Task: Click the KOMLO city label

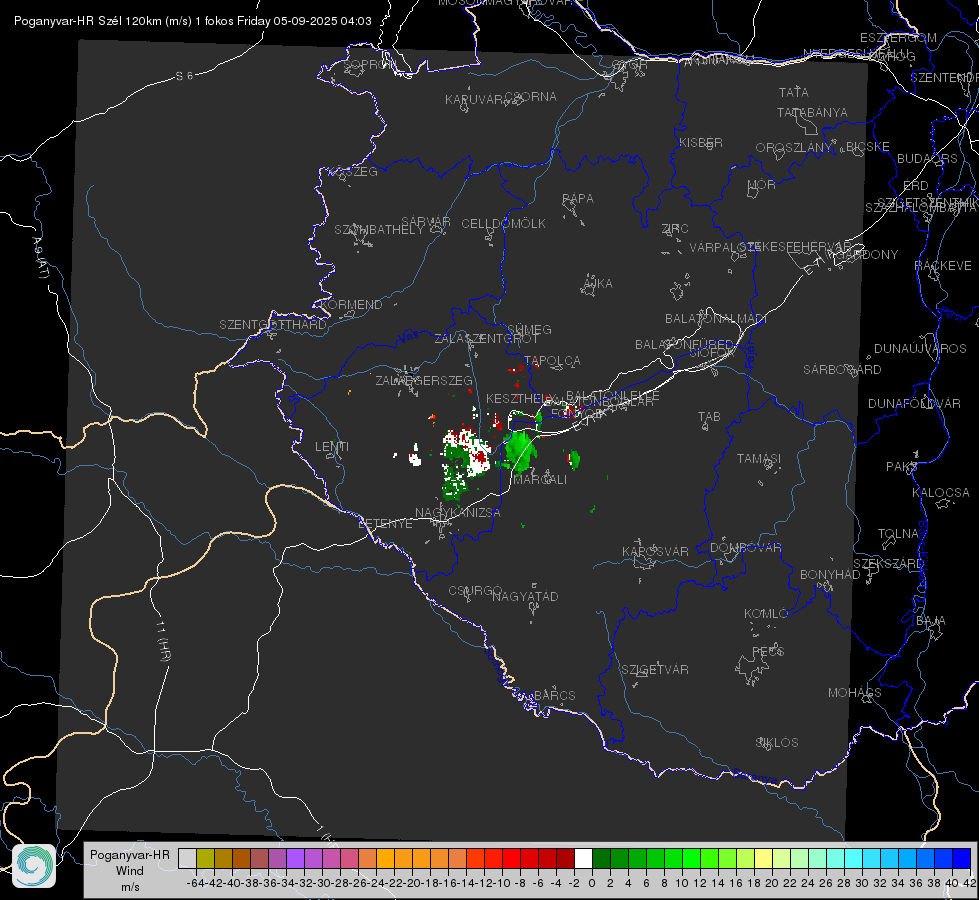Action: (x=766, y=614)
